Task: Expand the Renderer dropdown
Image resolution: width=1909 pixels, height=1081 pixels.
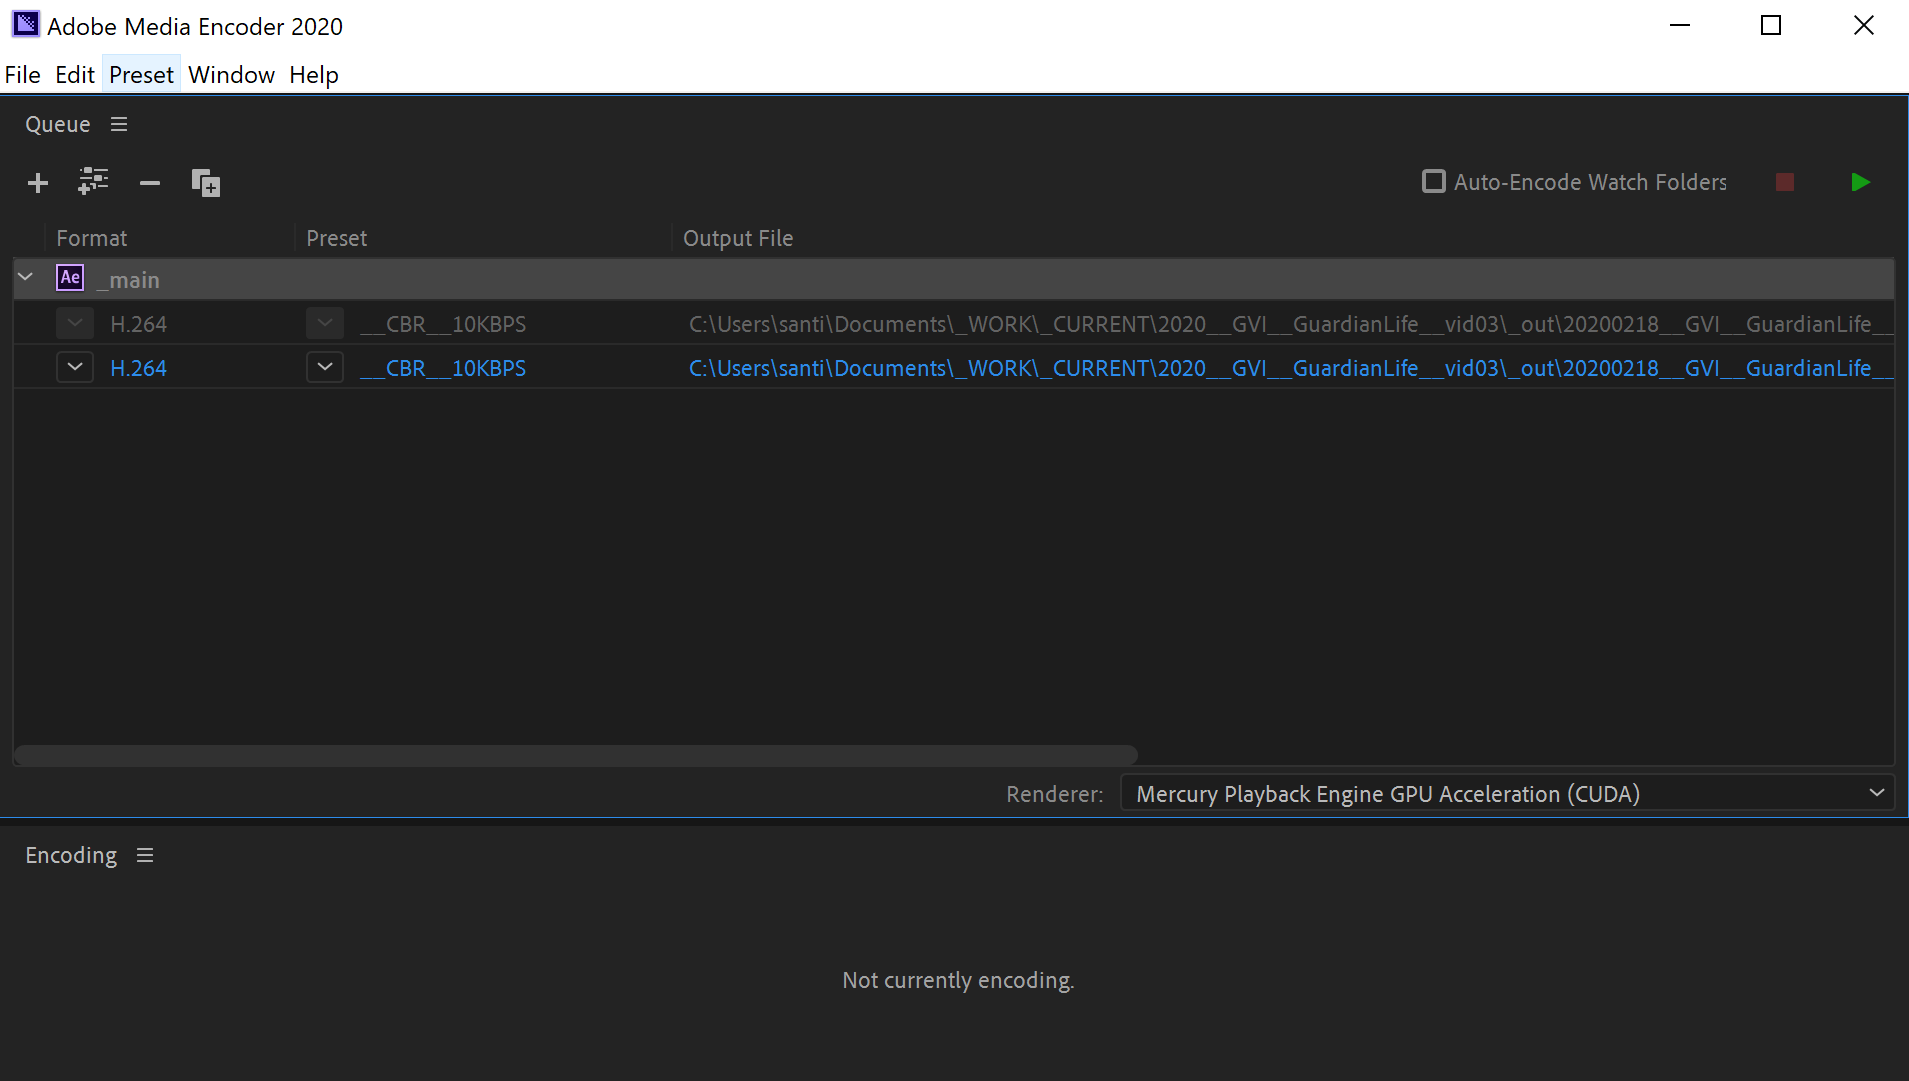Action: pyautogui.click(x=1876, y=793)
